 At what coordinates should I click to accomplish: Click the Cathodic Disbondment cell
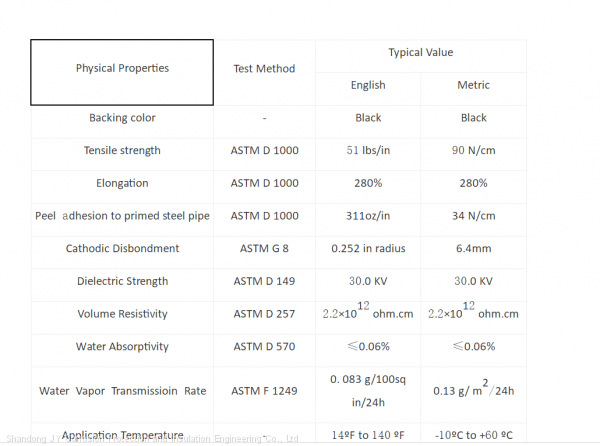pyautogui.click(x=122, y=249)
